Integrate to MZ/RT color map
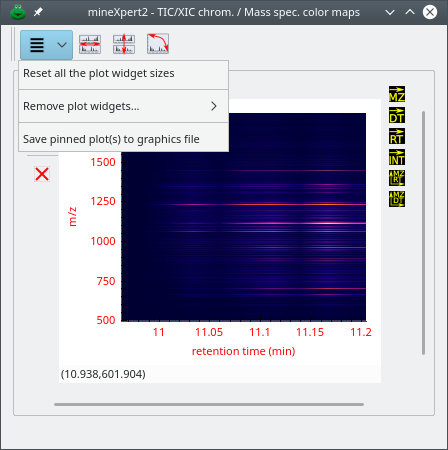Viewport: 448px width, 450px height. tap(397, 178)
